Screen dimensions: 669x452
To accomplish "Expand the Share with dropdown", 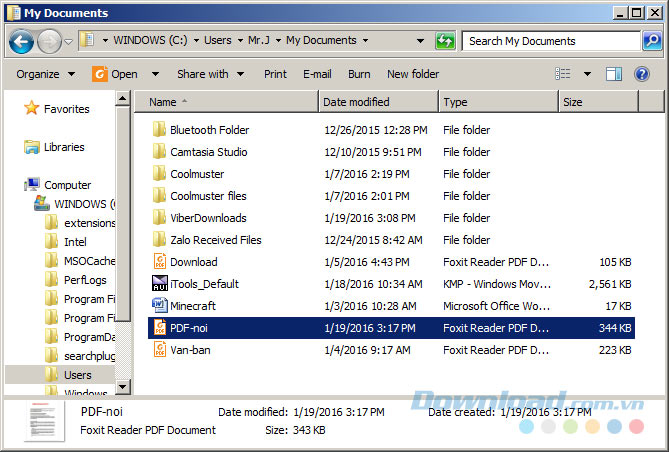I will pos(209,74).
